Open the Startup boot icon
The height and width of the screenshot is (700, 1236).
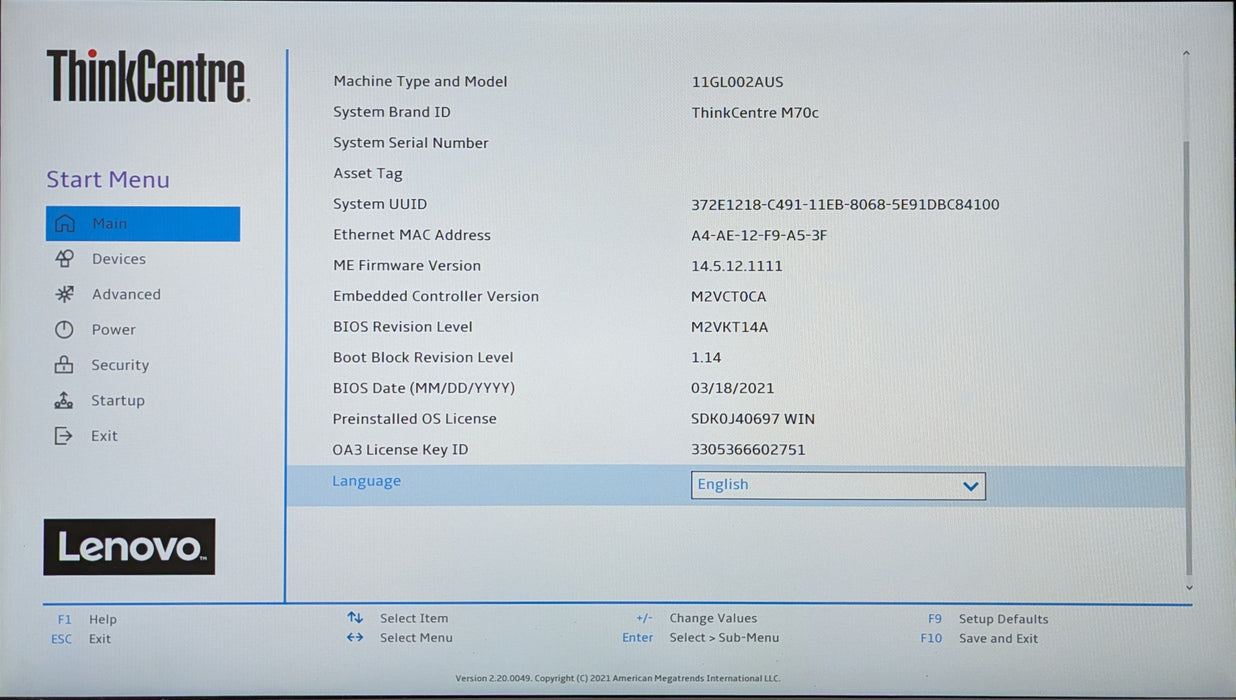click(64, 400)
